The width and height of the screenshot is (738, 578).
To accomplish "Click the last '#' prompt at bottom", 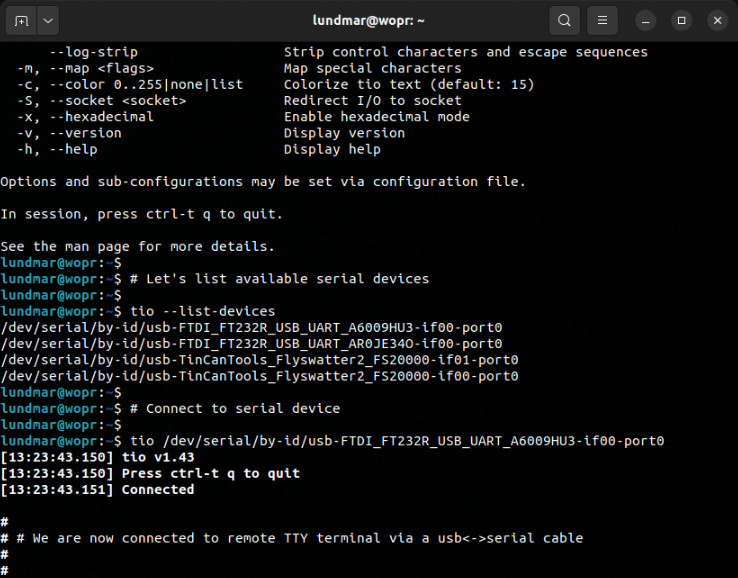I will click(4, 570).
